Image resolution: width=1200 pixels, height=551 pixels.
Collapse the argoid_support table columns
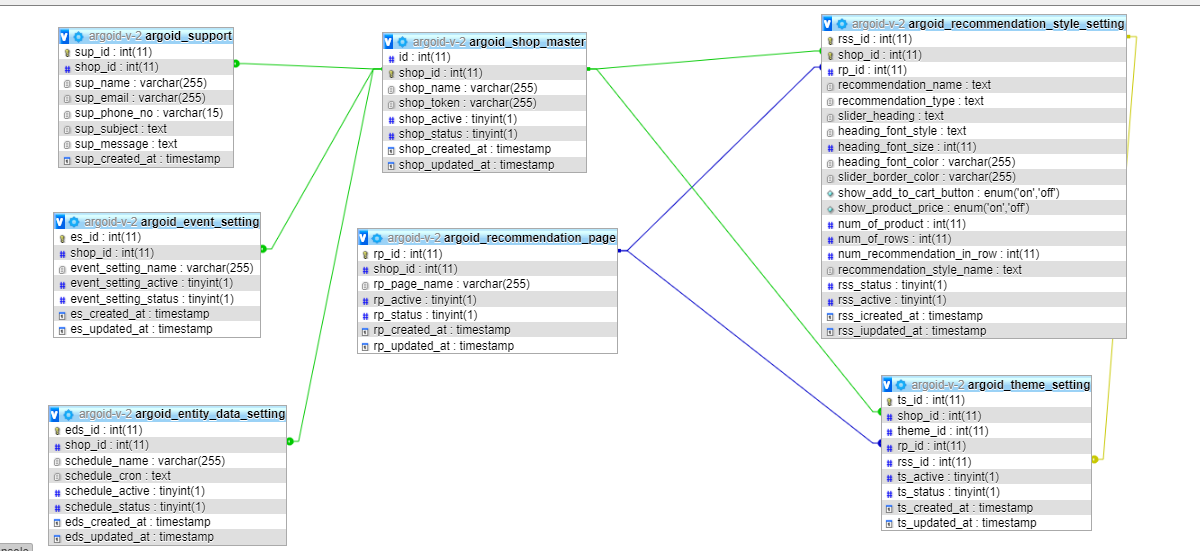[64, 36]
